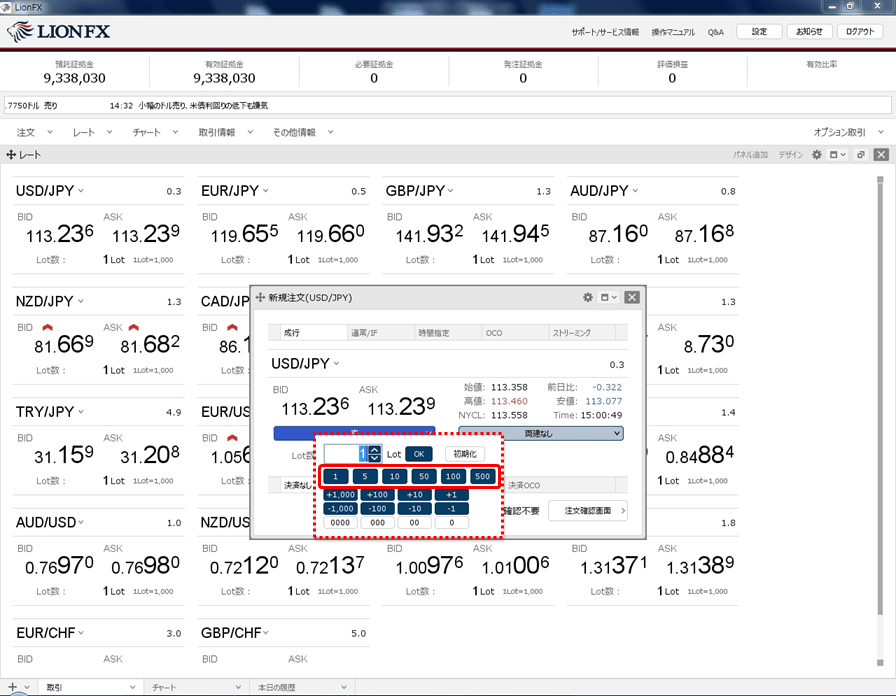Open サポート/サービス情報 link
The width and height of the screenshot is (896, 696).
pos(605,32)
